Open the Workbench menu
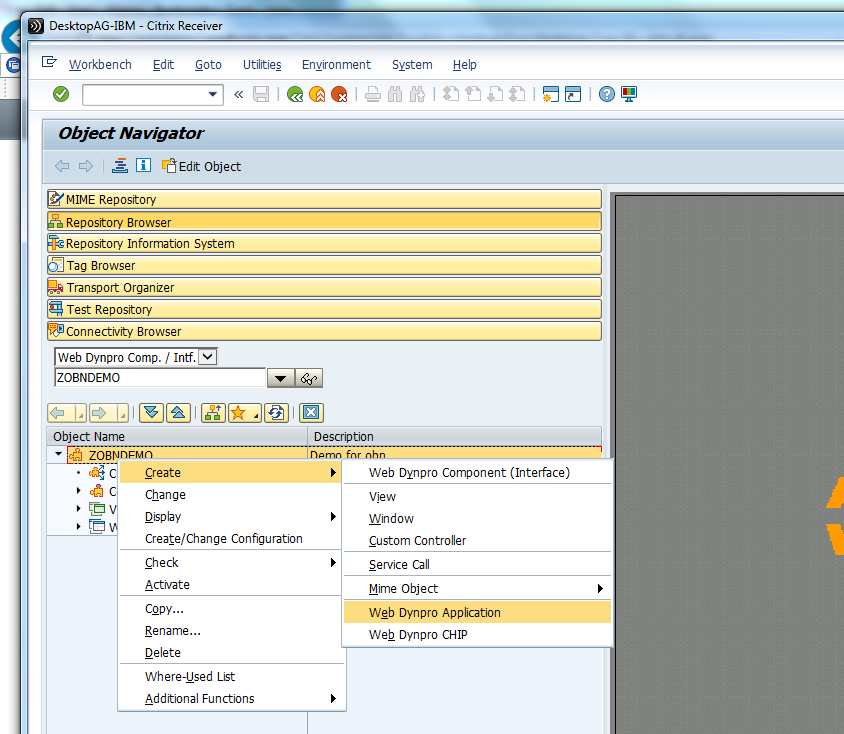This screenshot has height=734, width=844. coord(100,65)
